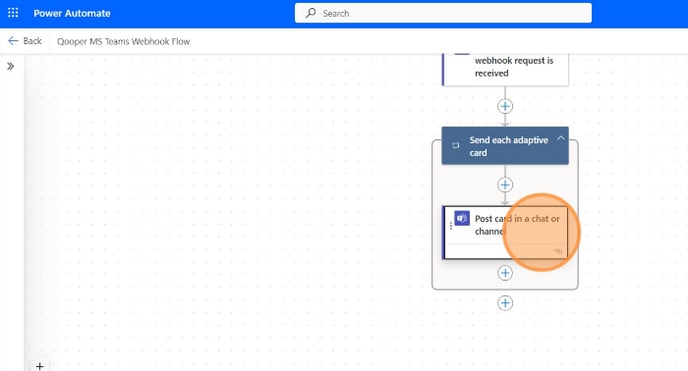The image size is (688, 371).
Task: Click the loop icon on Send each adaptive card
Action: [455, 146]
